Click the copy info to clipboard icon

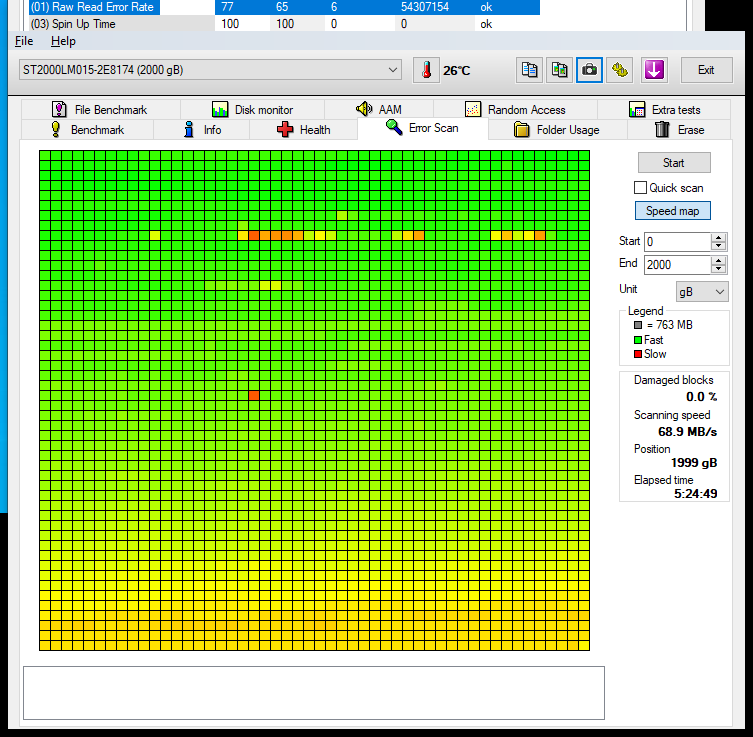(529, 70)
